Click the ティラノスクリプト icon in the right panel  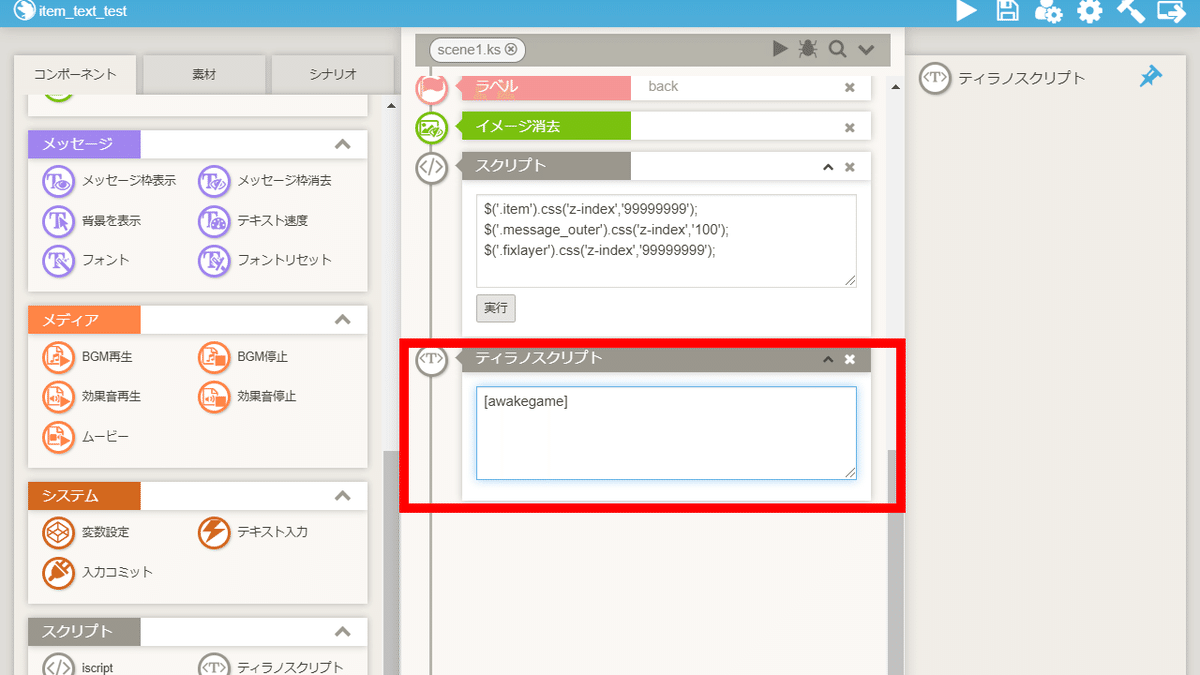tap(934, 78)
